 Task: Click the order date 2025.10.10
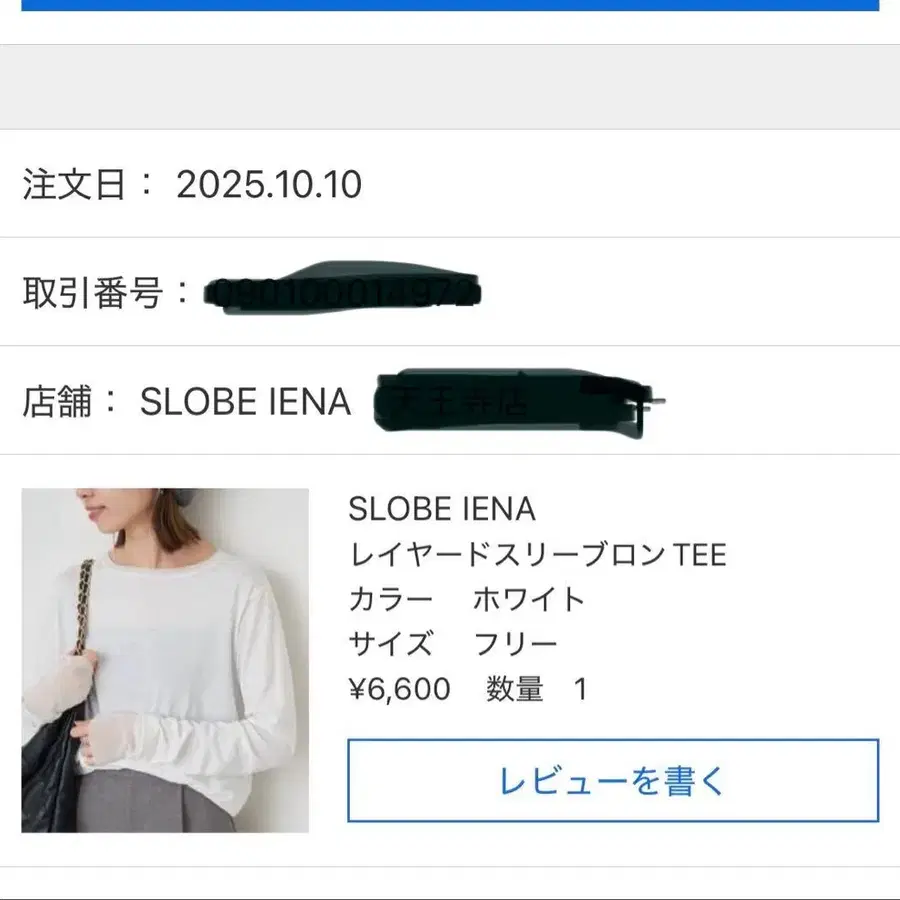[269, 184]
